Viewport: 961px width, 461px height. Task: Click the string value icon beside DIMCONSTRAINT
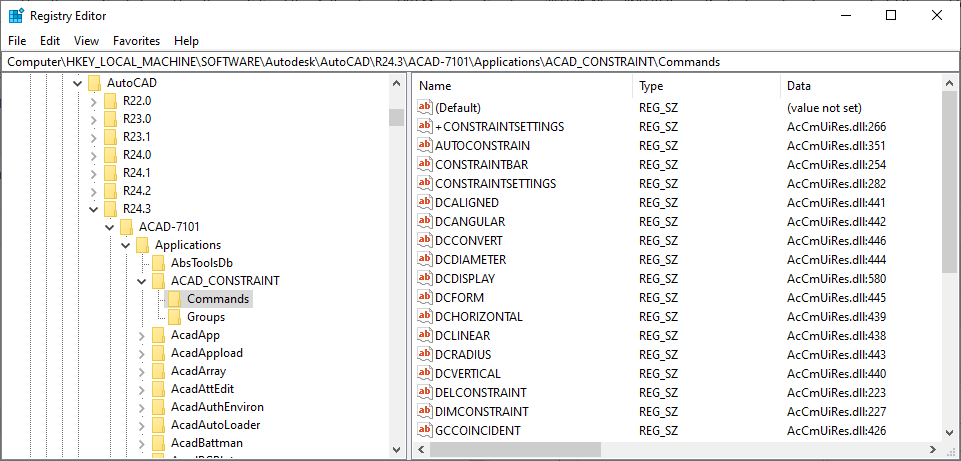point(425,411)
